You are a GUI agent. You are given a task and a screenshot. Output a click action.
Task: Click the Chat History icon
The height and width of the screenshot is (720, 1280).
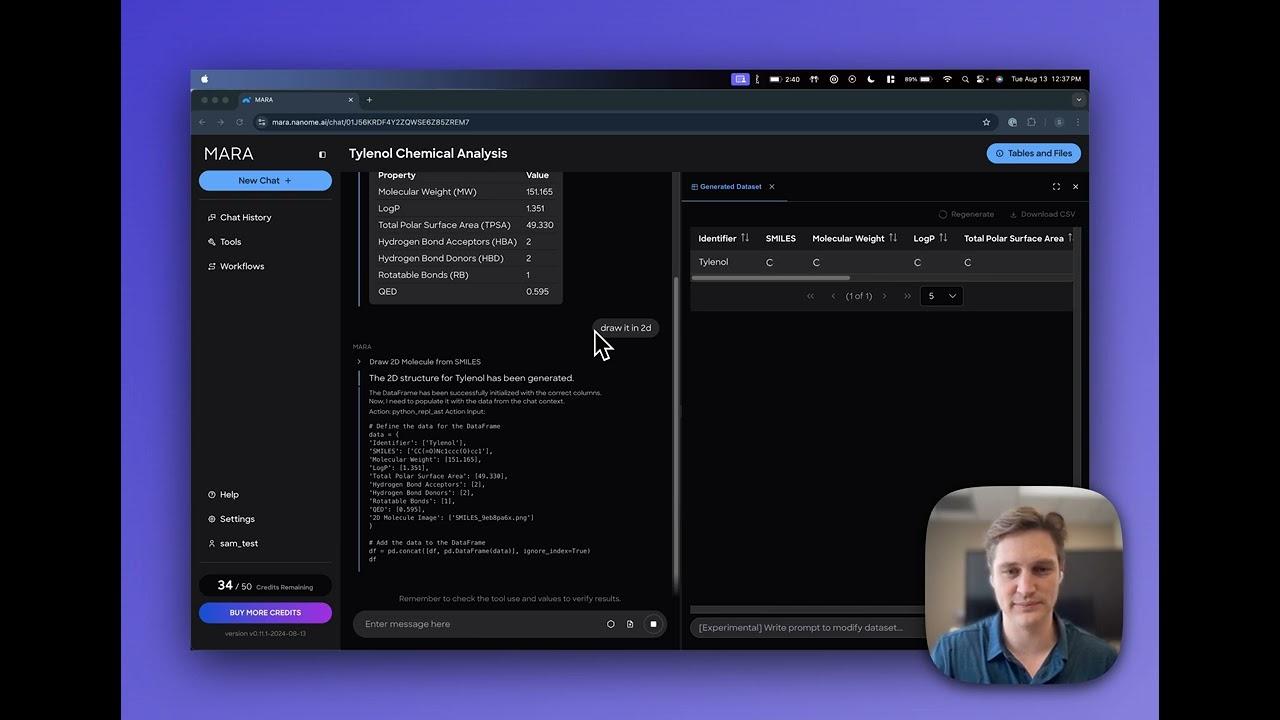[211, 217]
